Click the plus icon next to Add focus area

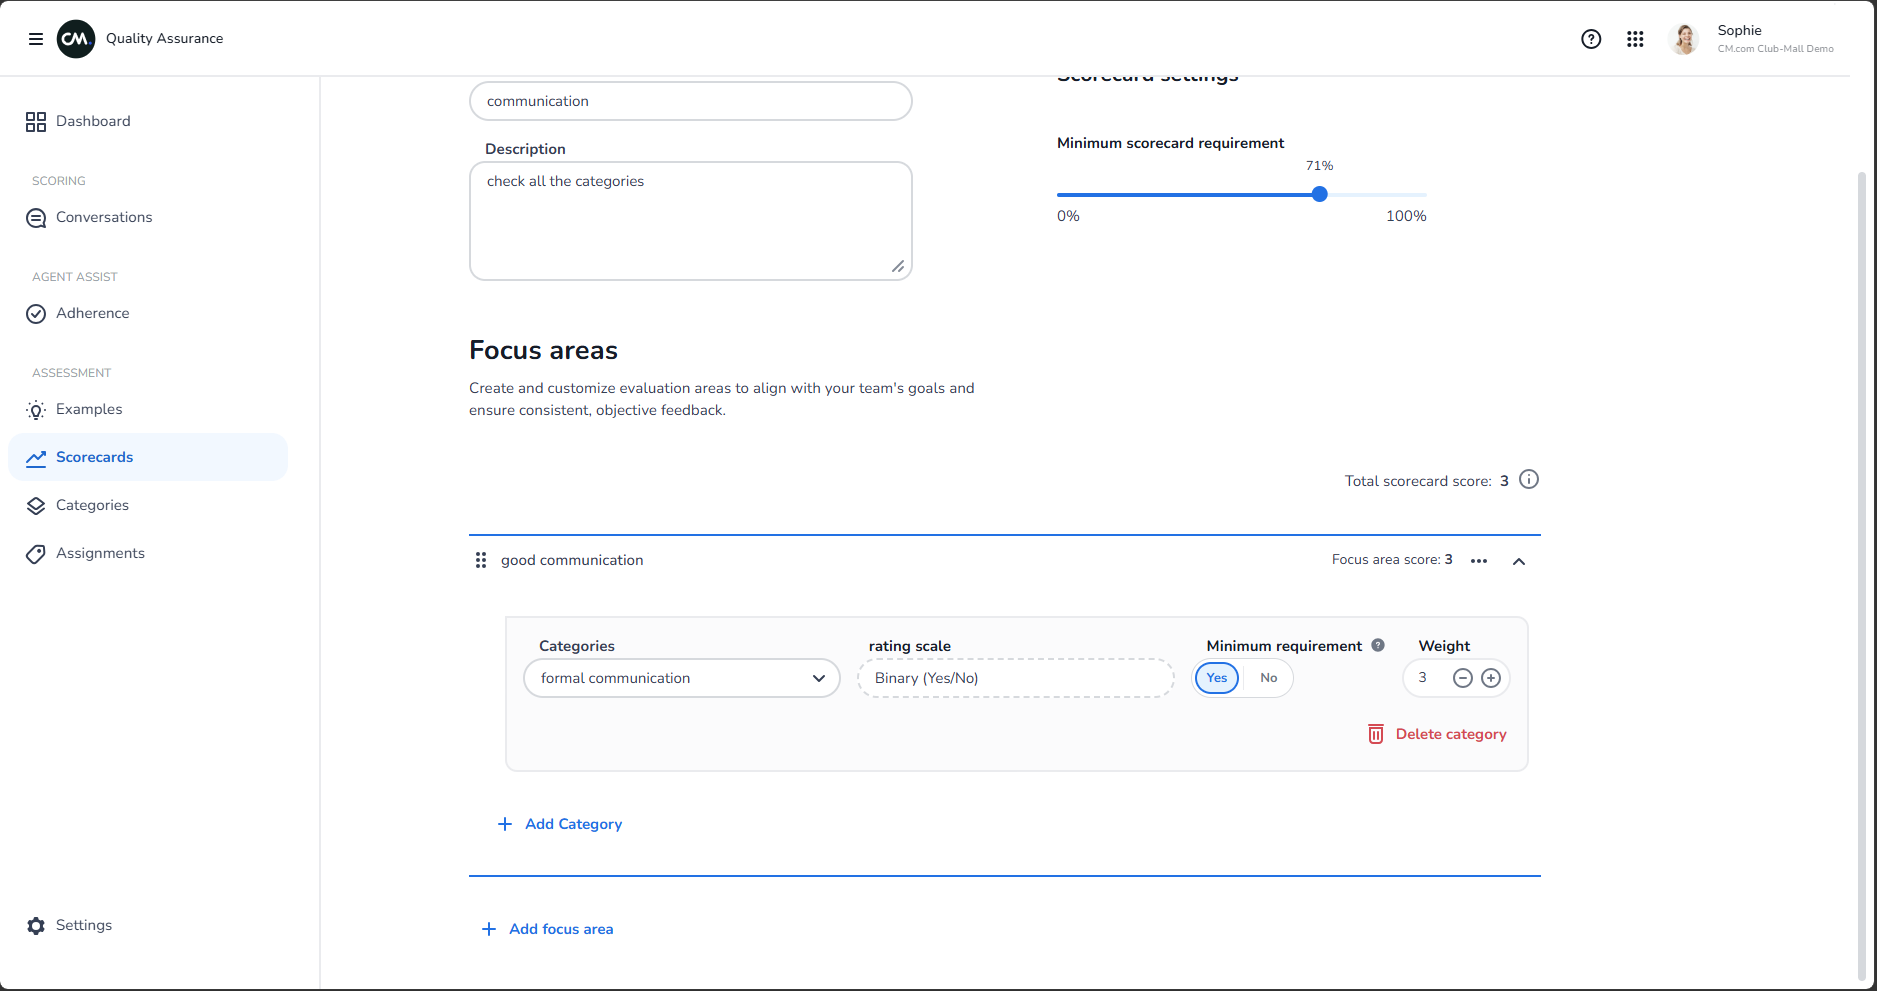point(489,929)
